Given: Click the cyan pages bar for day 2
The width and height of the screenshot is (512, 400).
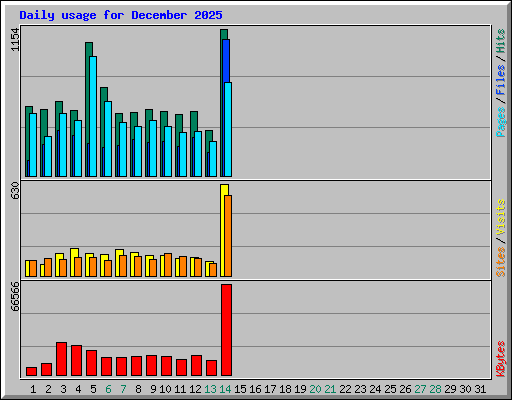Looking at the screenshot, I should point(48,156).
